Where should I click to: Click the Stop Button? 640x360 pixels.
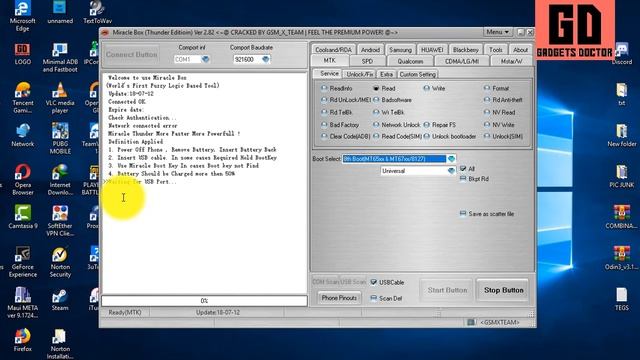[503, 290]
